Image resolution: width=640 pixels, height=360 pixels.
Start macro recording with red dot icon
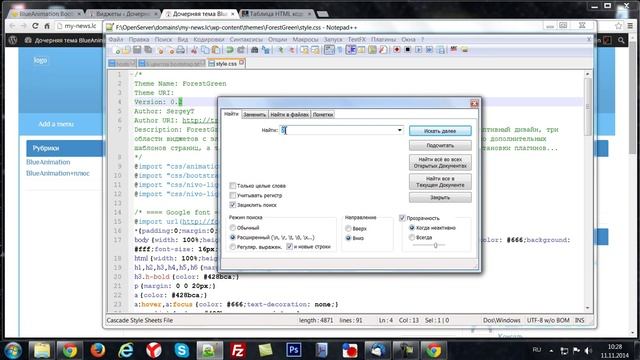pyautogui.click(x=397, y=50)
